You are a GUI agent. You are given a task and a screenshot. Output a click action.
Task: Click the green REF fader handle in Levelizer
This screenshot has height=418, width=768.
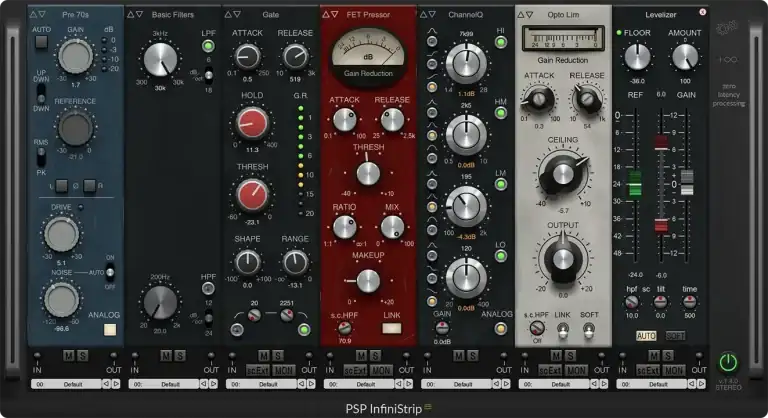pos(634,183)
